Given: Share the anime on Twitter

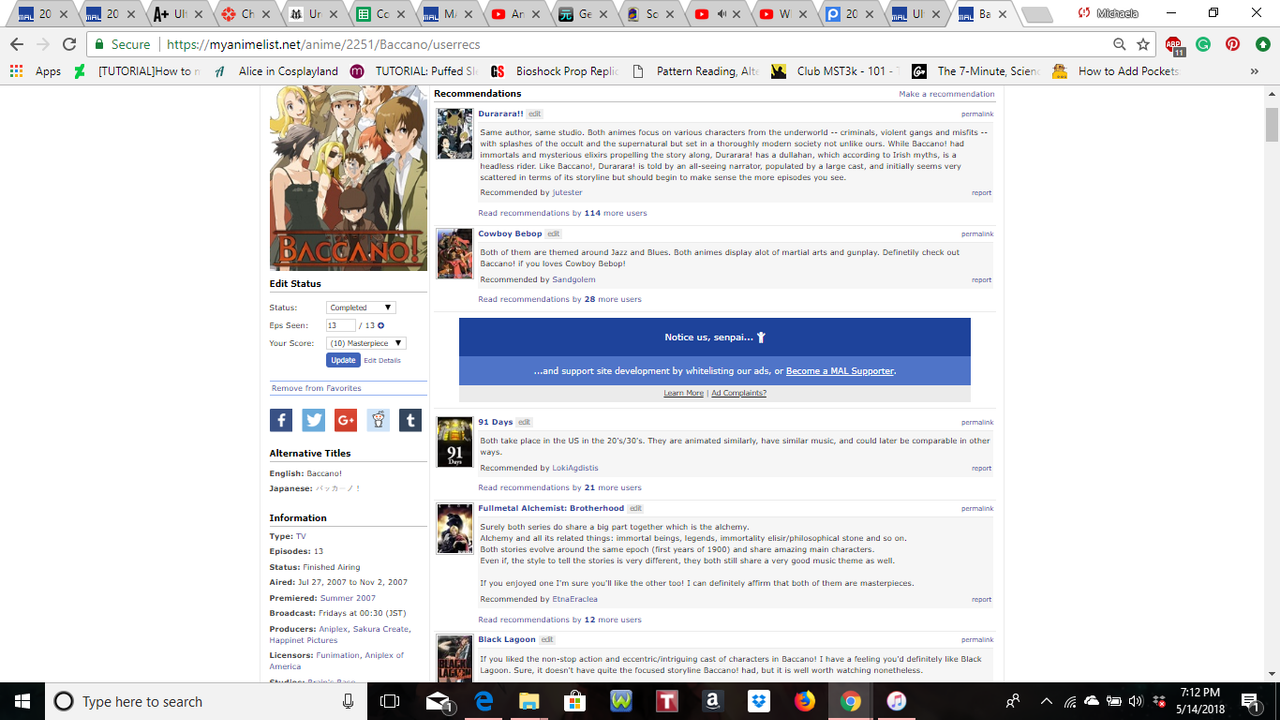Looking at the screenshot, I should pos(314,420).
